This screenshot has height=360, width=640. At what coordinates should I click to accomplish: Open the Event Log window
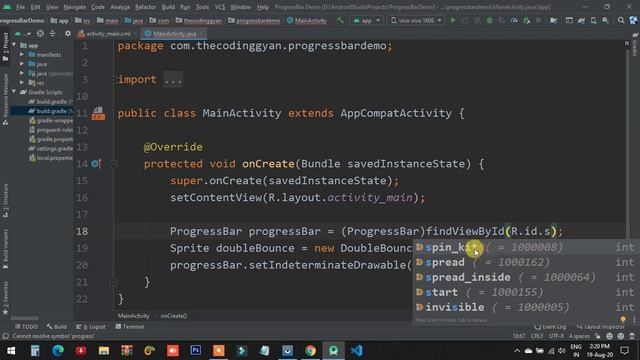(x=550, y=327)
